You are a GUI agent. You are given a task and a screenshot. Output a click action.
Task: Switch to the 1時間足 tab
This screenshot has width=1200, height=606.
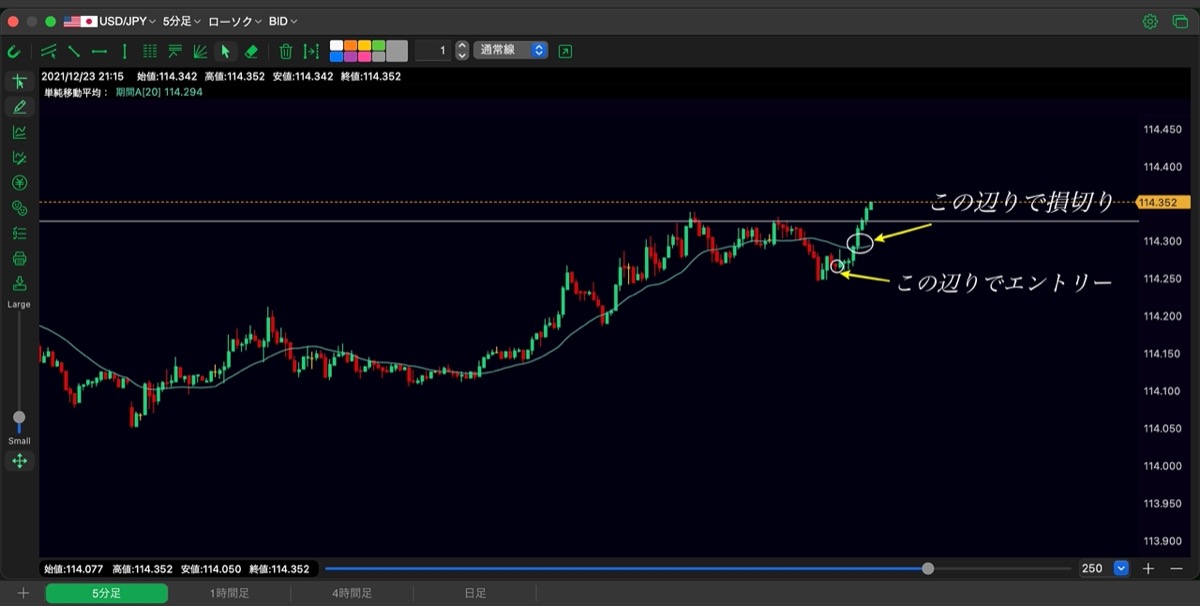229,593
